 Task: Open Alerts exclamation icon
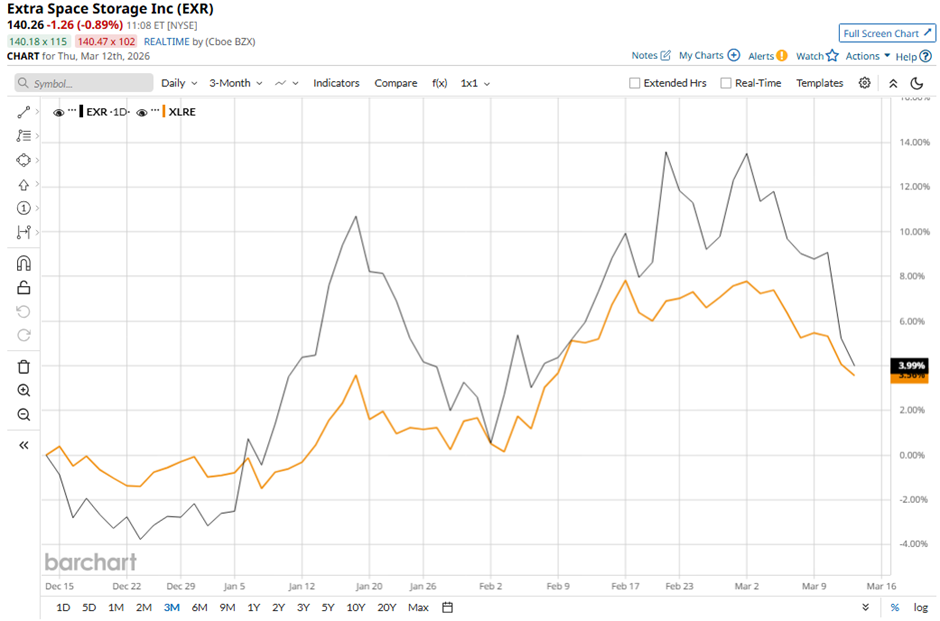[782, 56]
